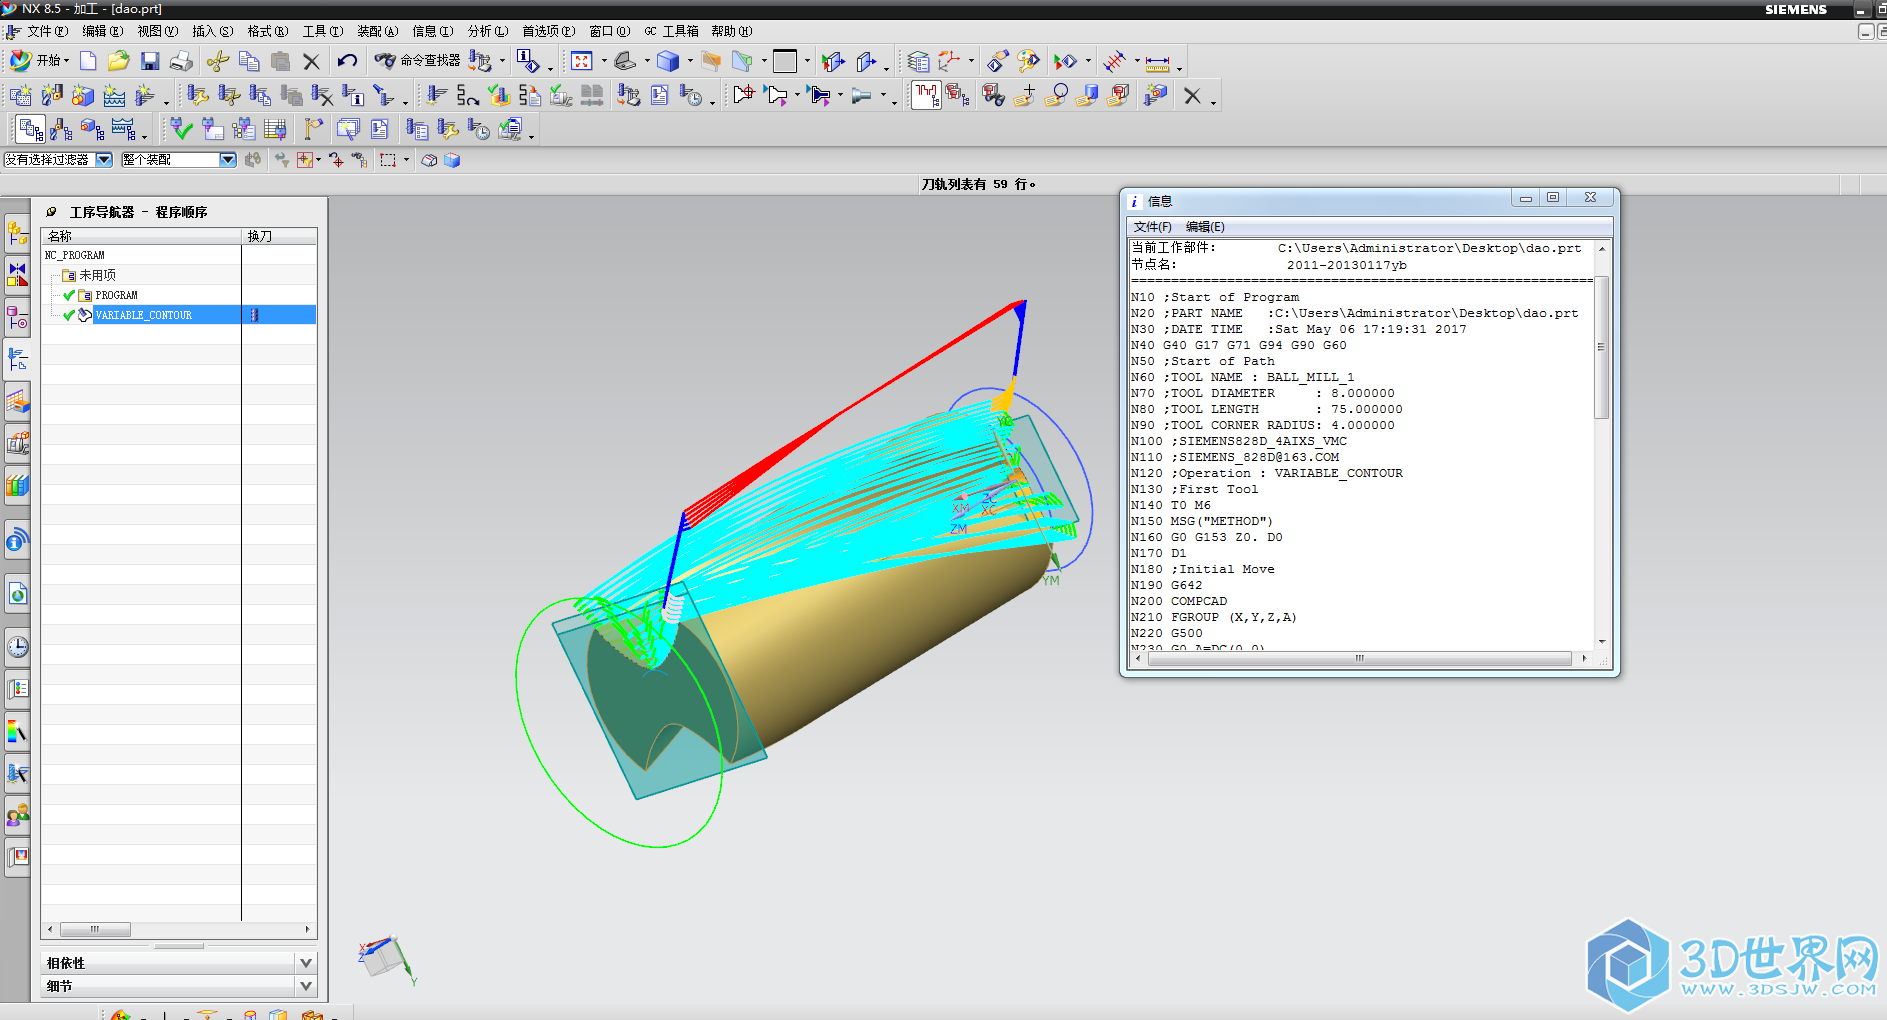Switch to Geometry View
The height and width of the screenshot is (1020, 1887).
pyautogui.click(x=92, y=129)
